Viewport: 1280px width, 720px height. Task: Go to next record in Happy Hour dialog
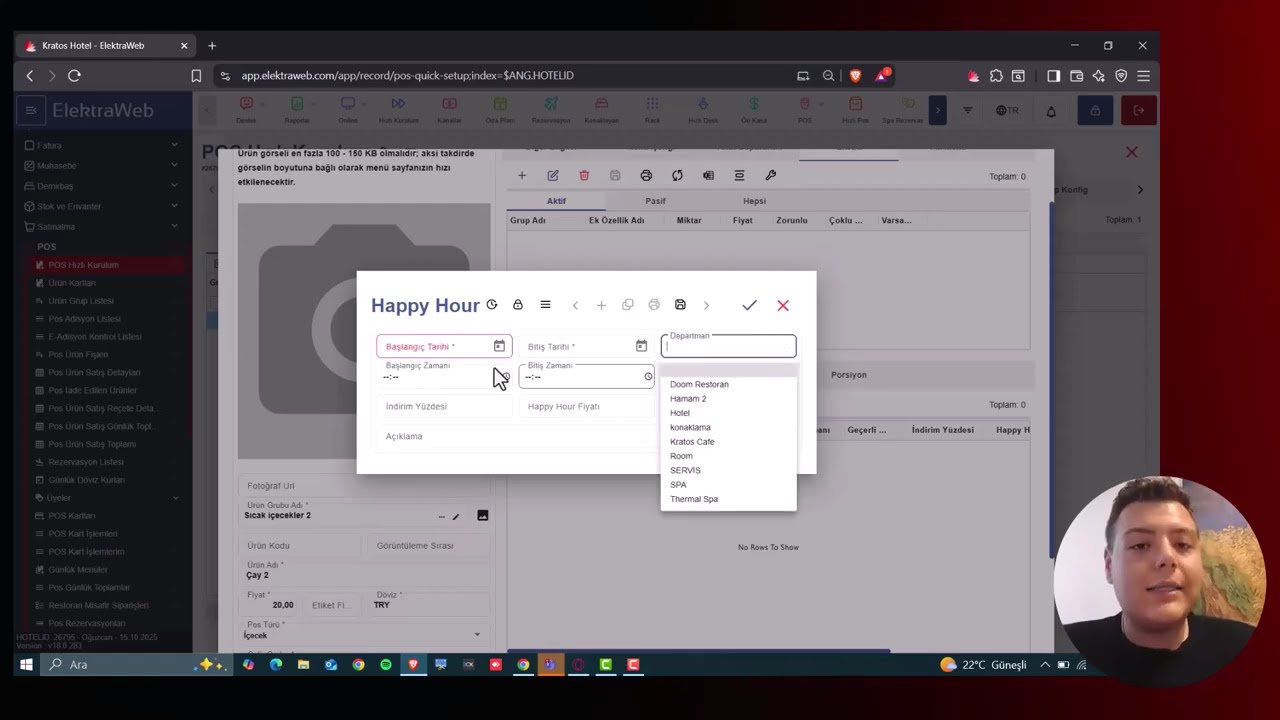coord(706,305)
